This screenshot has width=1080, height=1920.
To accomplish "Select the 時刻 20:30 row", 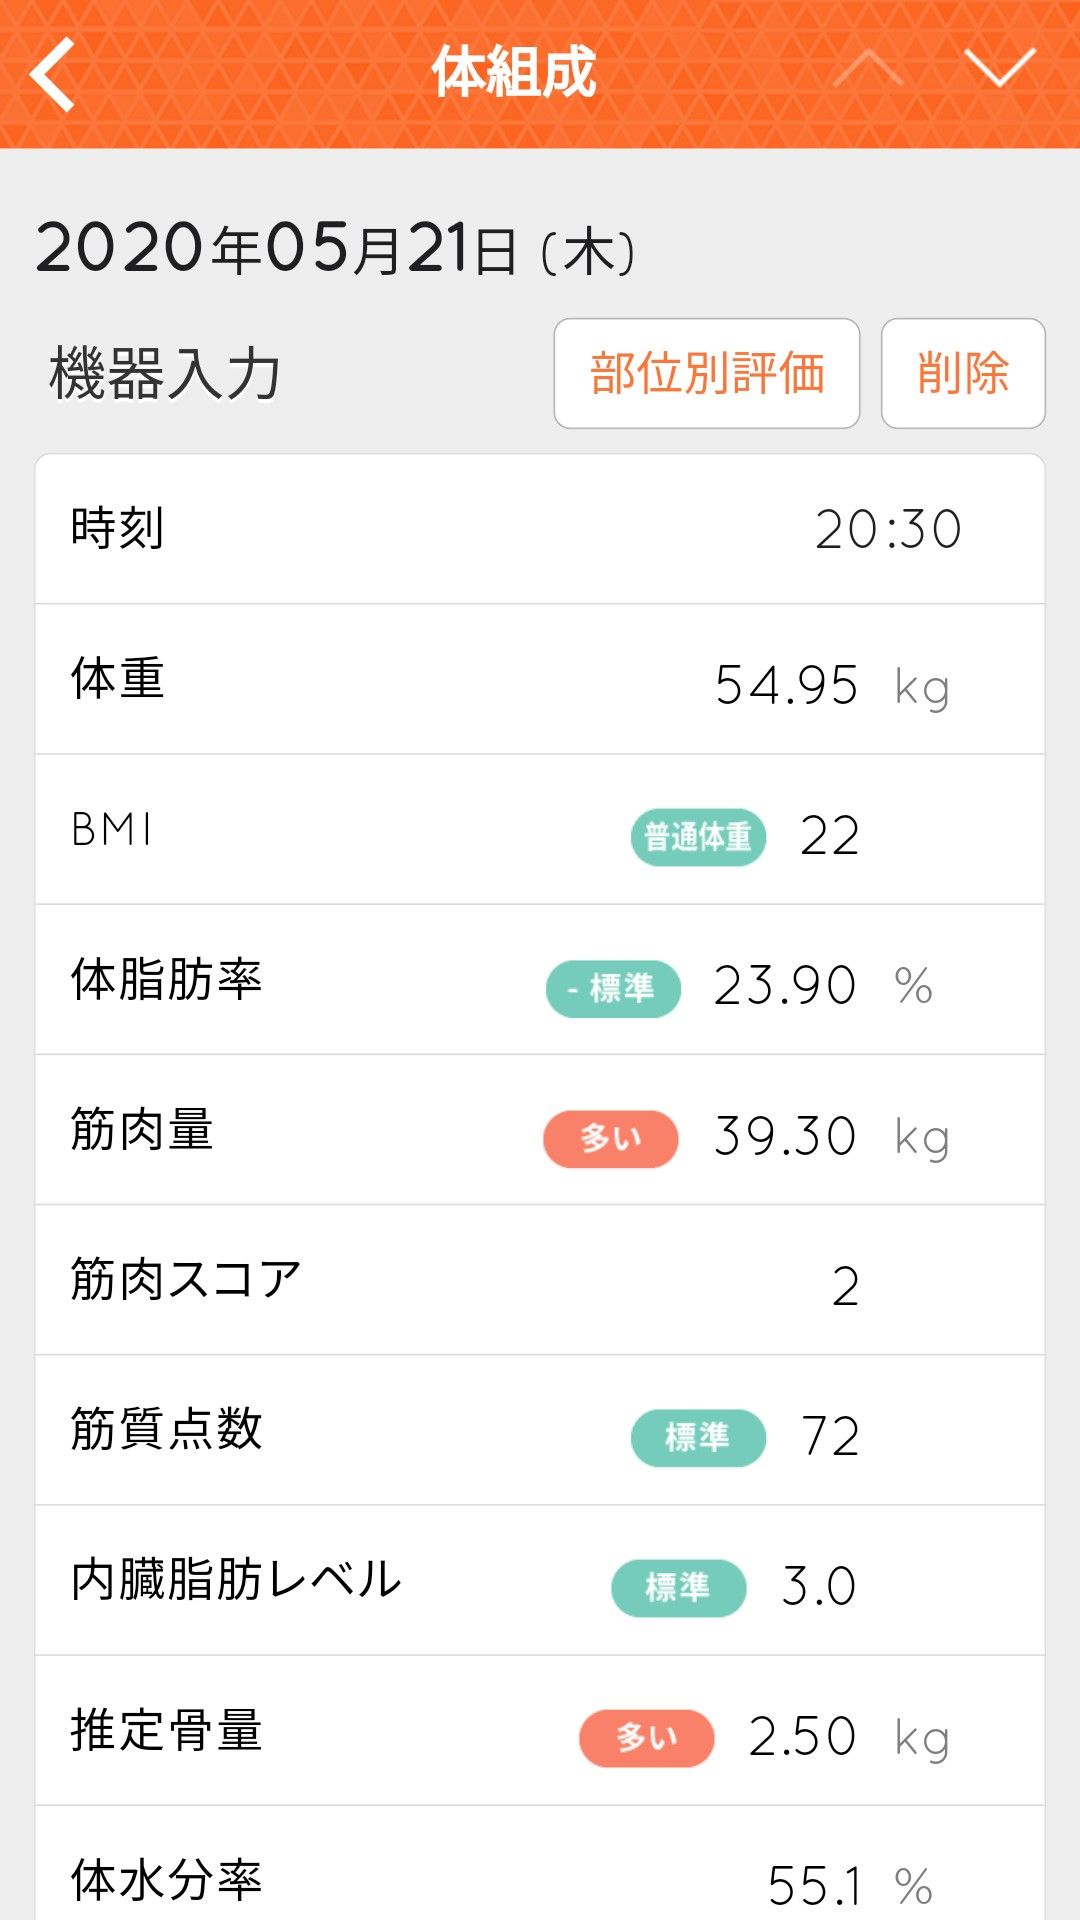I will click(540, 529).
